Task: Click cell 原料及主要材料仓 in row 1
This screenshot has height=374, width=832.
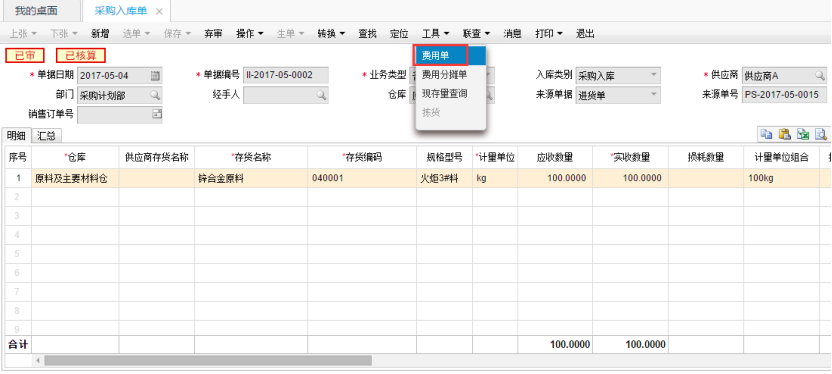Action: pyautogui.click(x=75, y=178)
